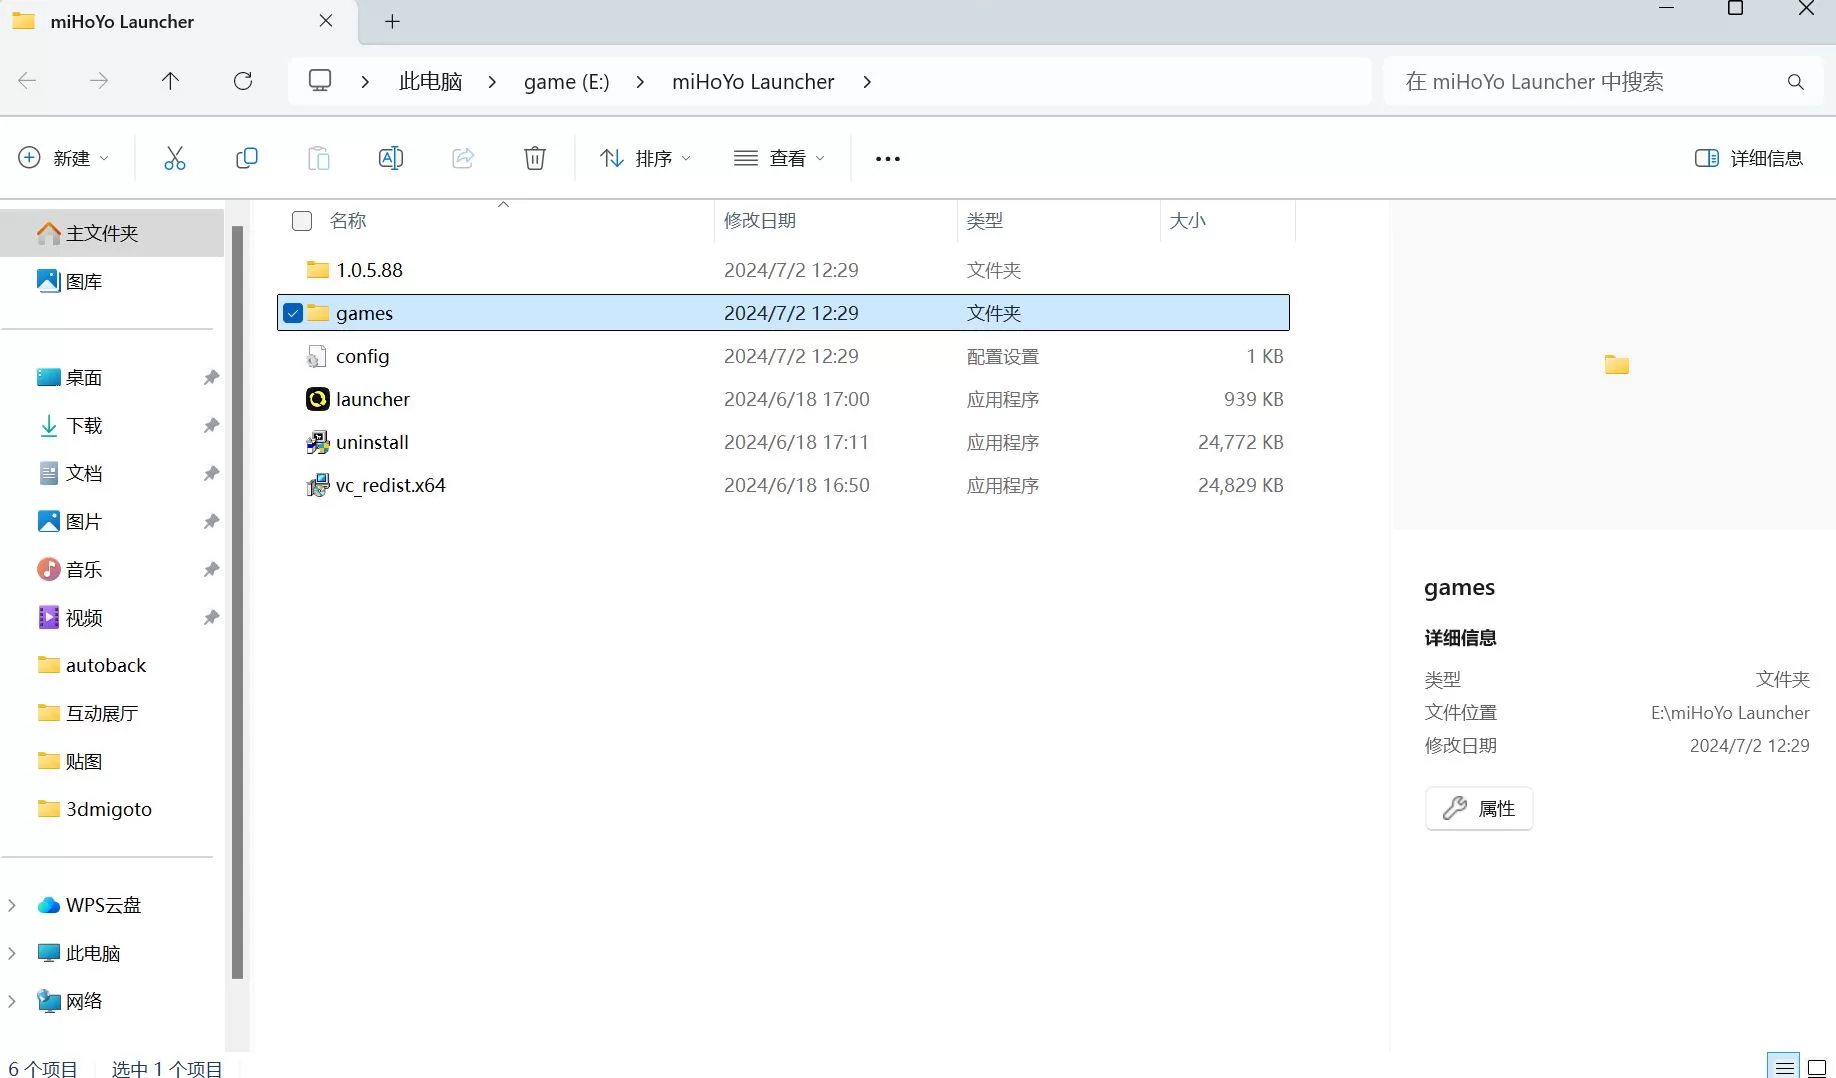Refresh the current folder view
Image resolution: width=1836 pixels, height=1078 pixels.
[243, 81]
